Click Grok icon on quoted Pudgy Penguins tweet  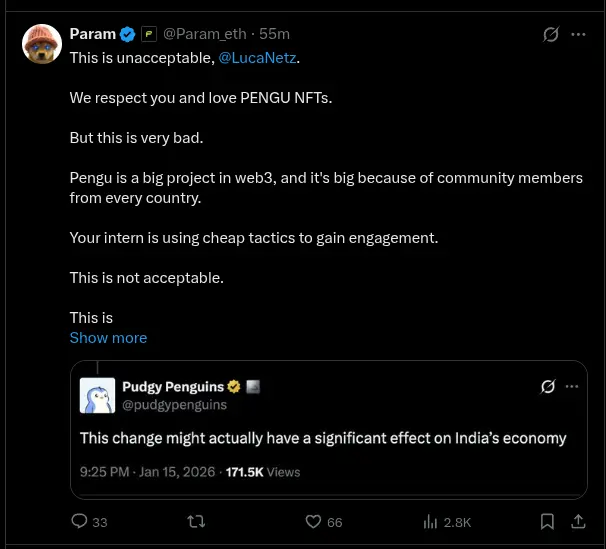tap(547, 386)
